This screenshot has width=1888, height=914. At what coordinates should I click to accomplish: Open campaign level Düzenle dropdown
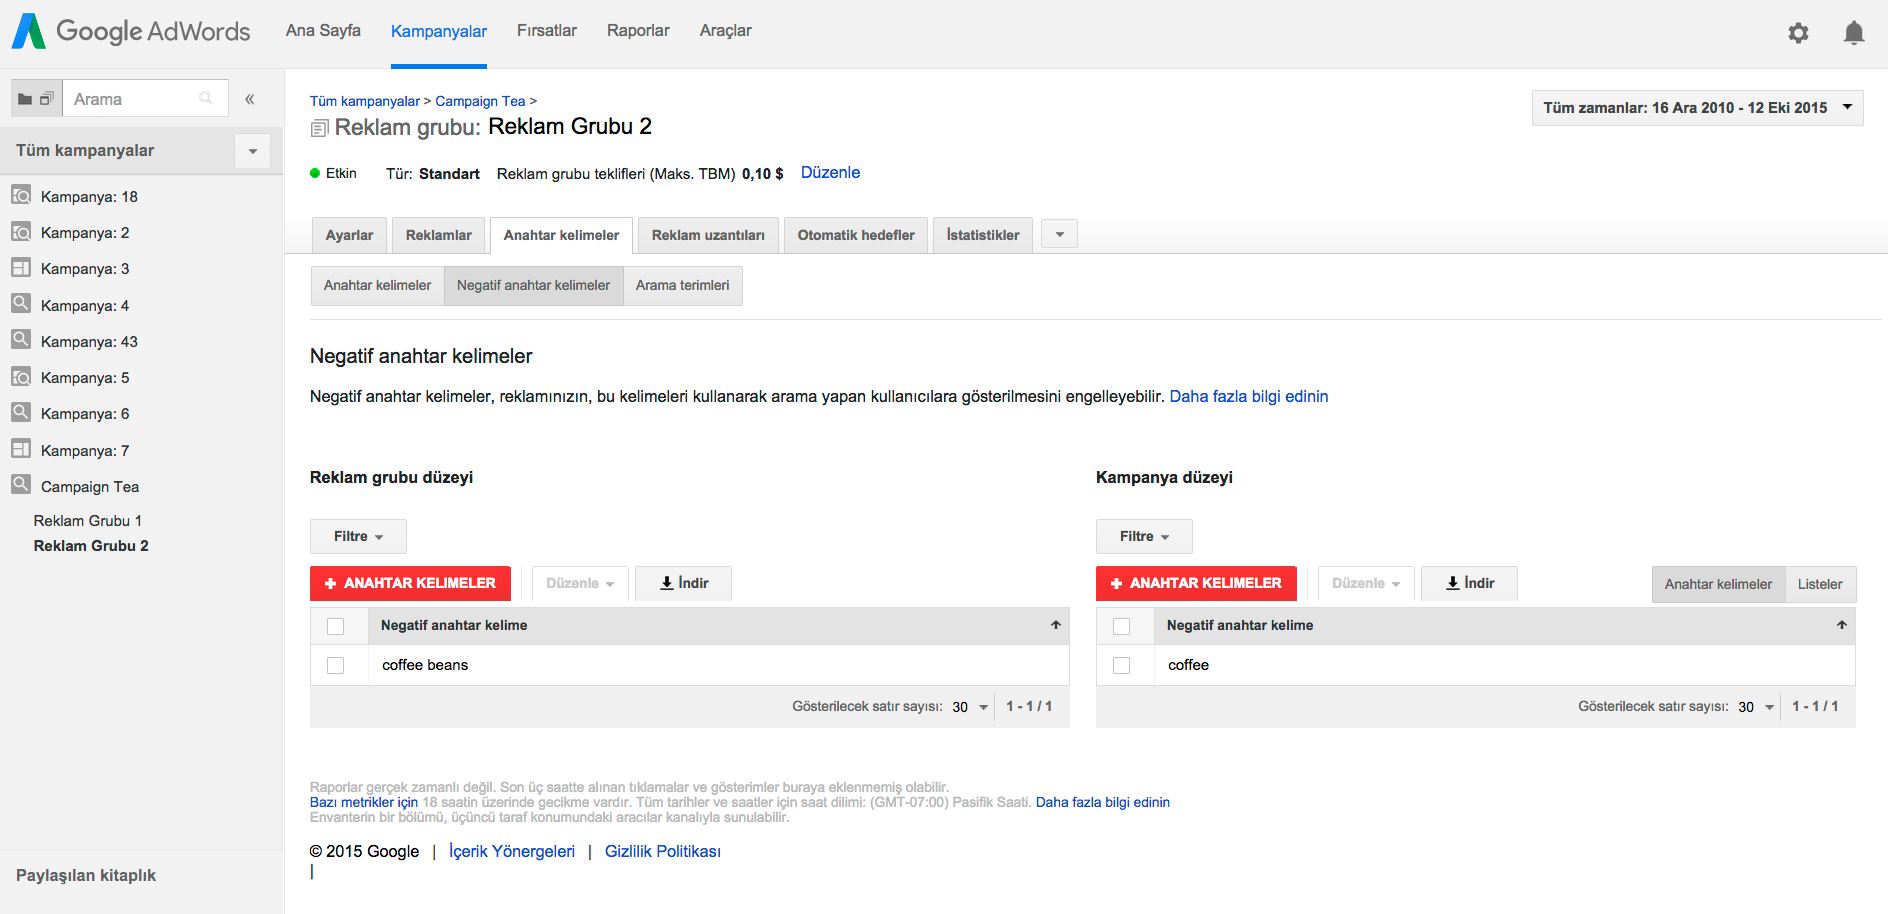point(1366,583)
